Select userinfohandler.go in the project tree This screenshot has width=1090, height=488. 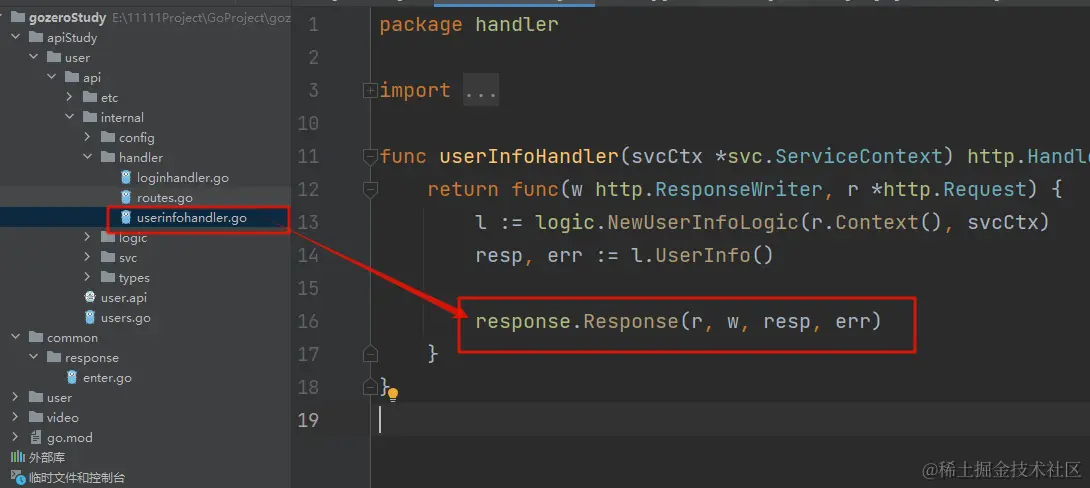[192, 218]
